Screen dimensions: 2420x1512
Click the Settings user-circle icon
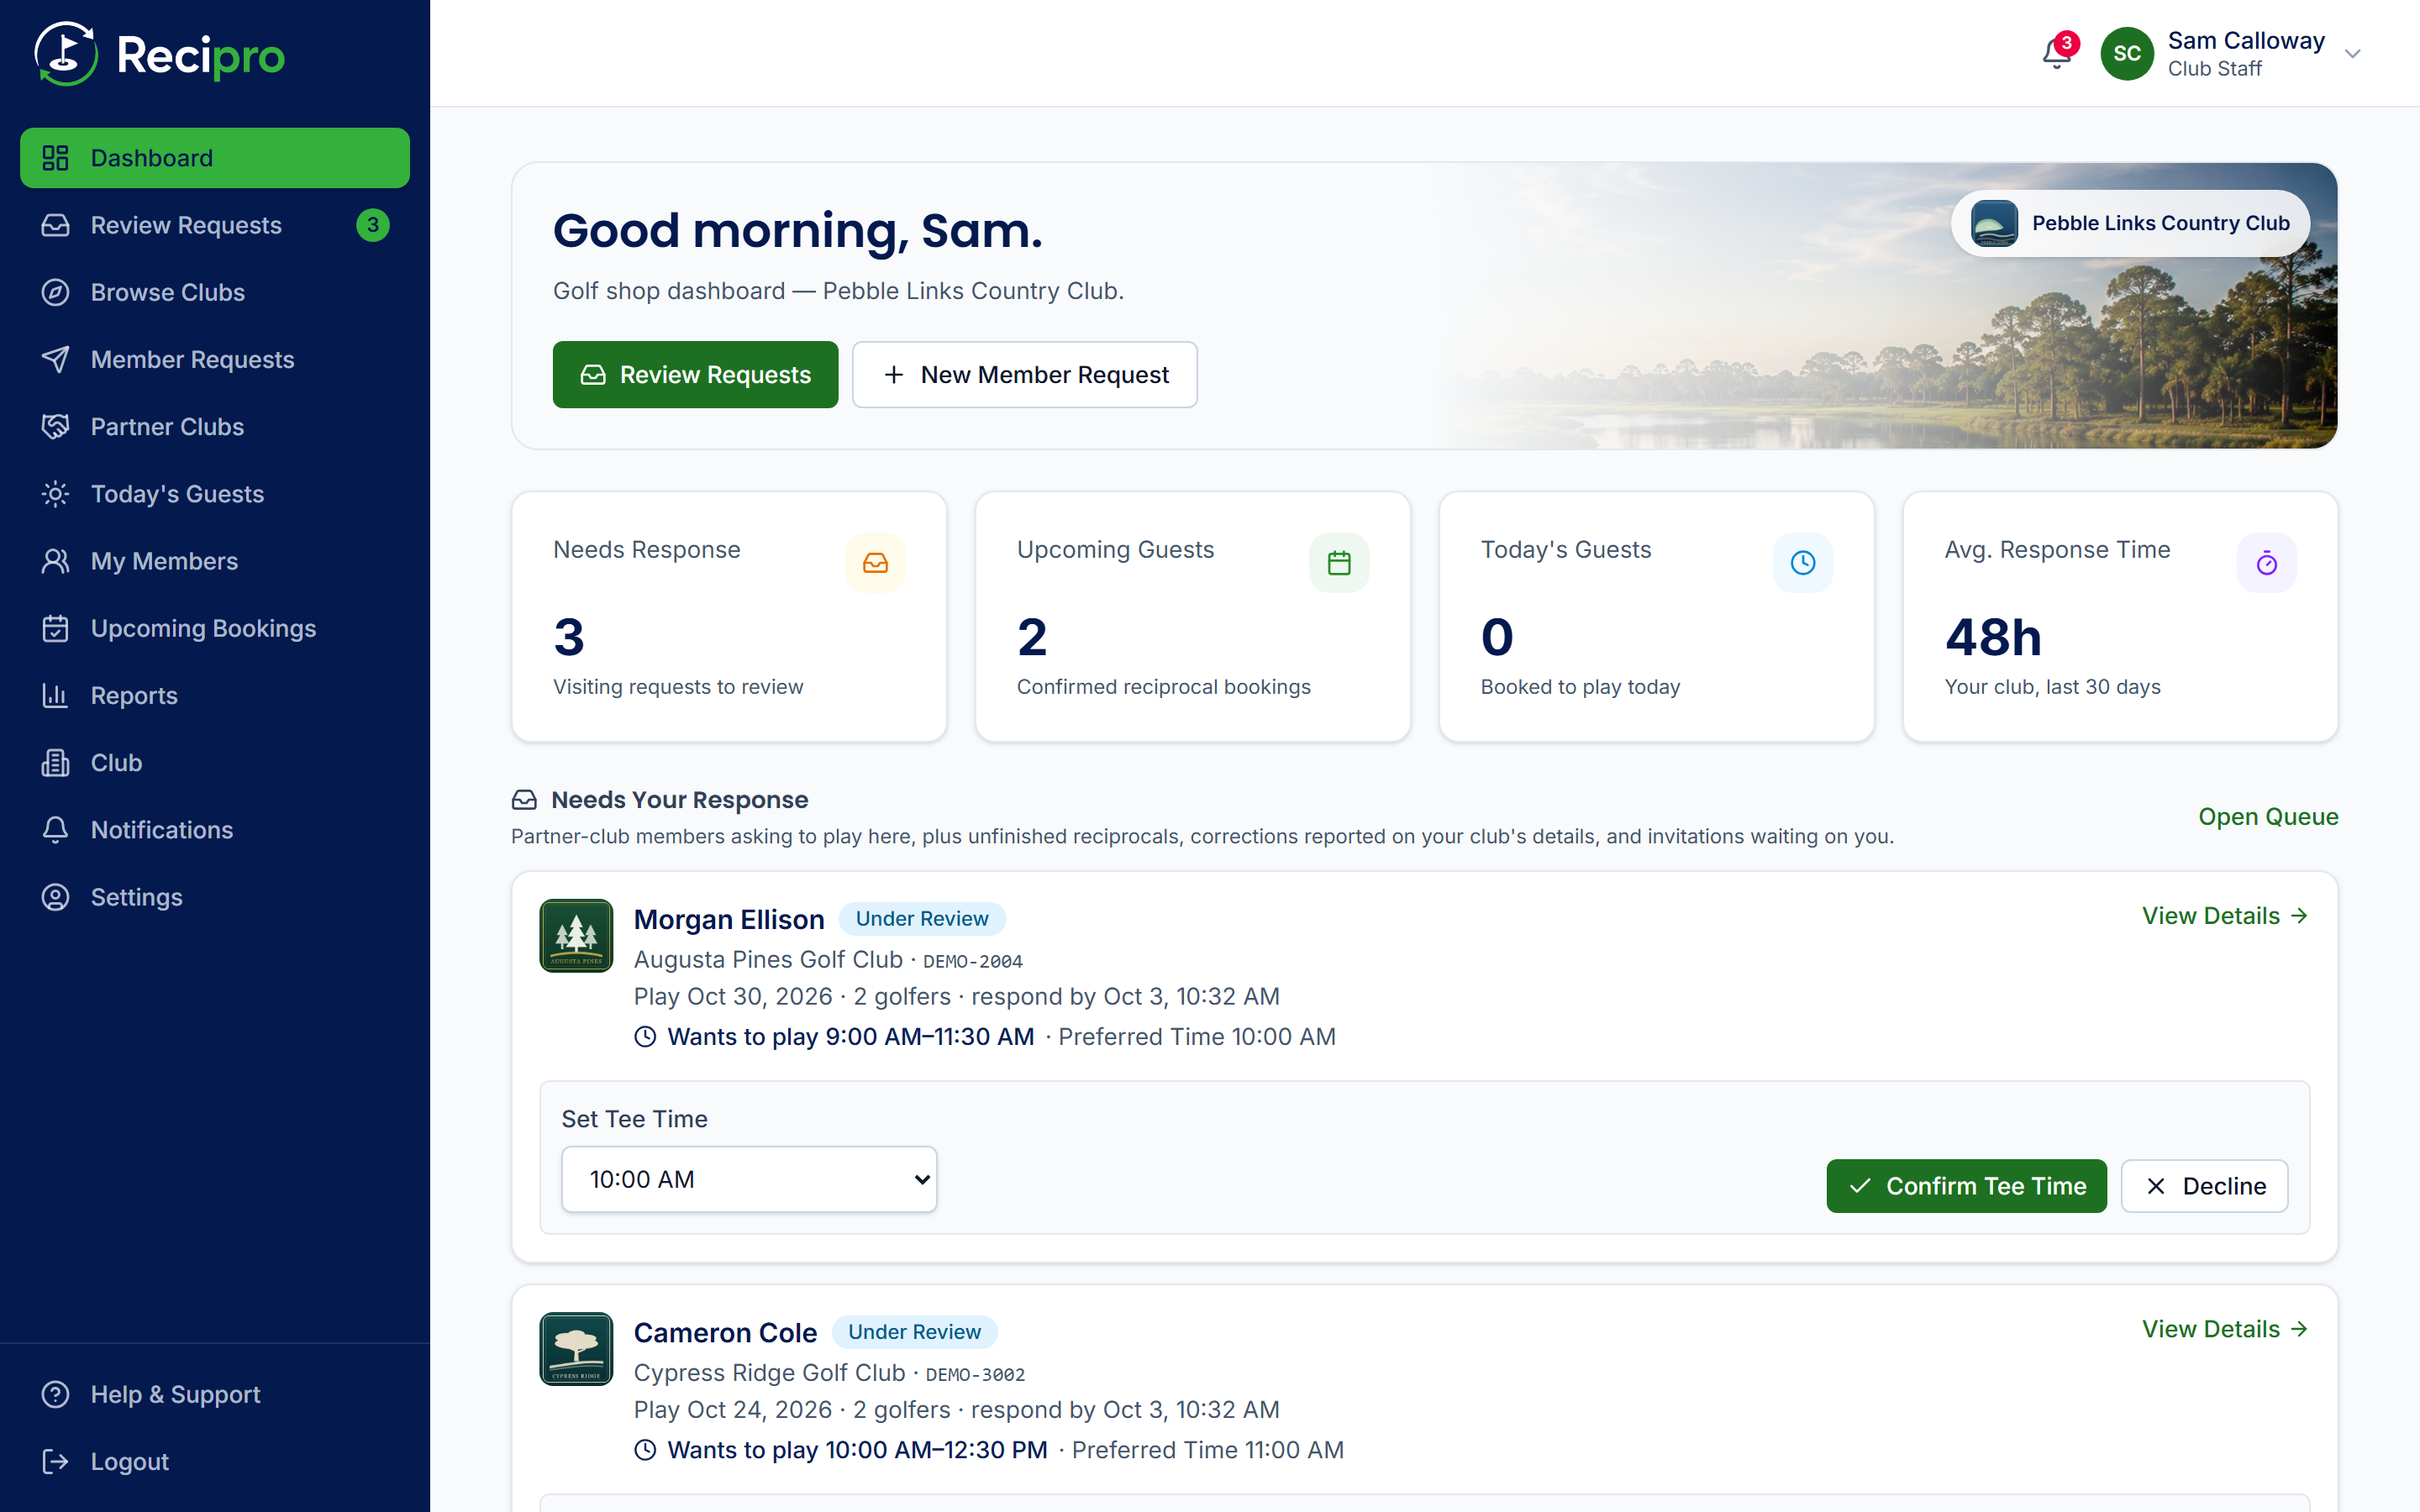click(55, 897)
